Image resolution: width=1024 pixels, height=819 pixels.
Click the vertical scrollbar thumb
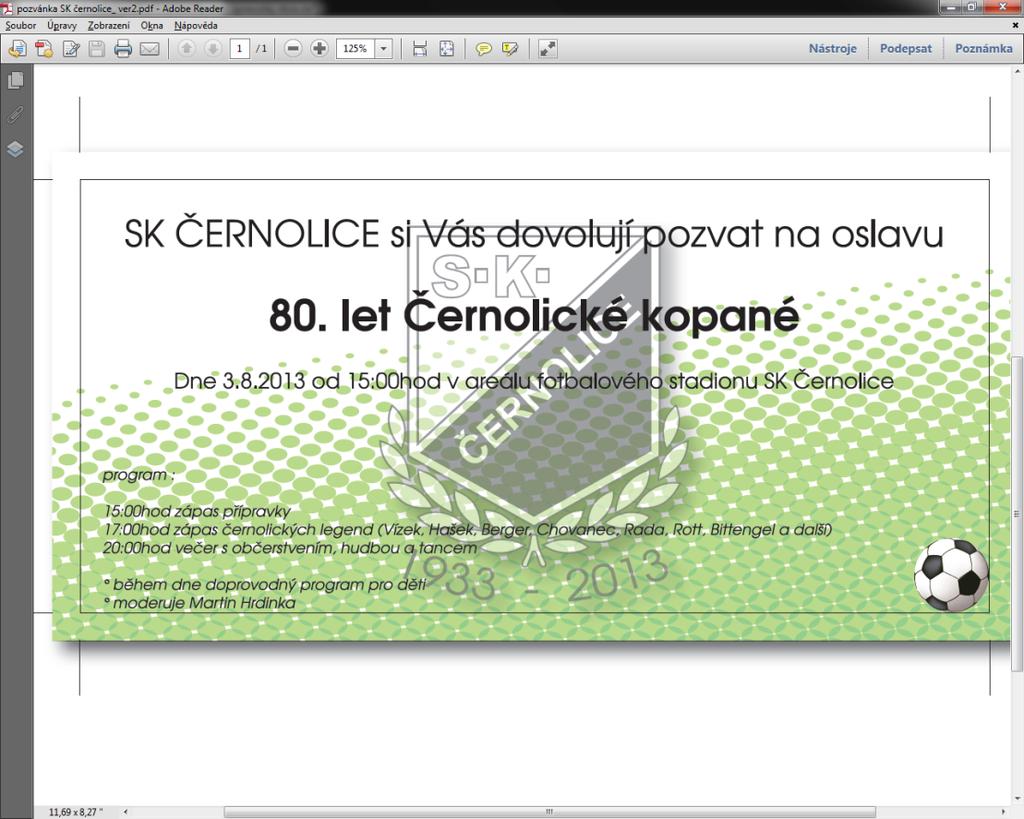click(x=1017, y=513)
